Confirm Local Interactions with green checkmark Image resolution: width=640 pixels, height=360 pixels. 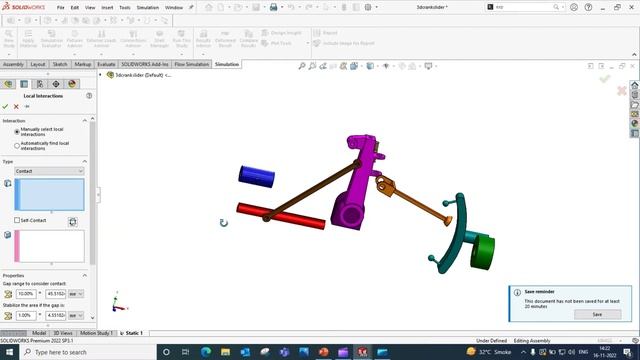5,107
